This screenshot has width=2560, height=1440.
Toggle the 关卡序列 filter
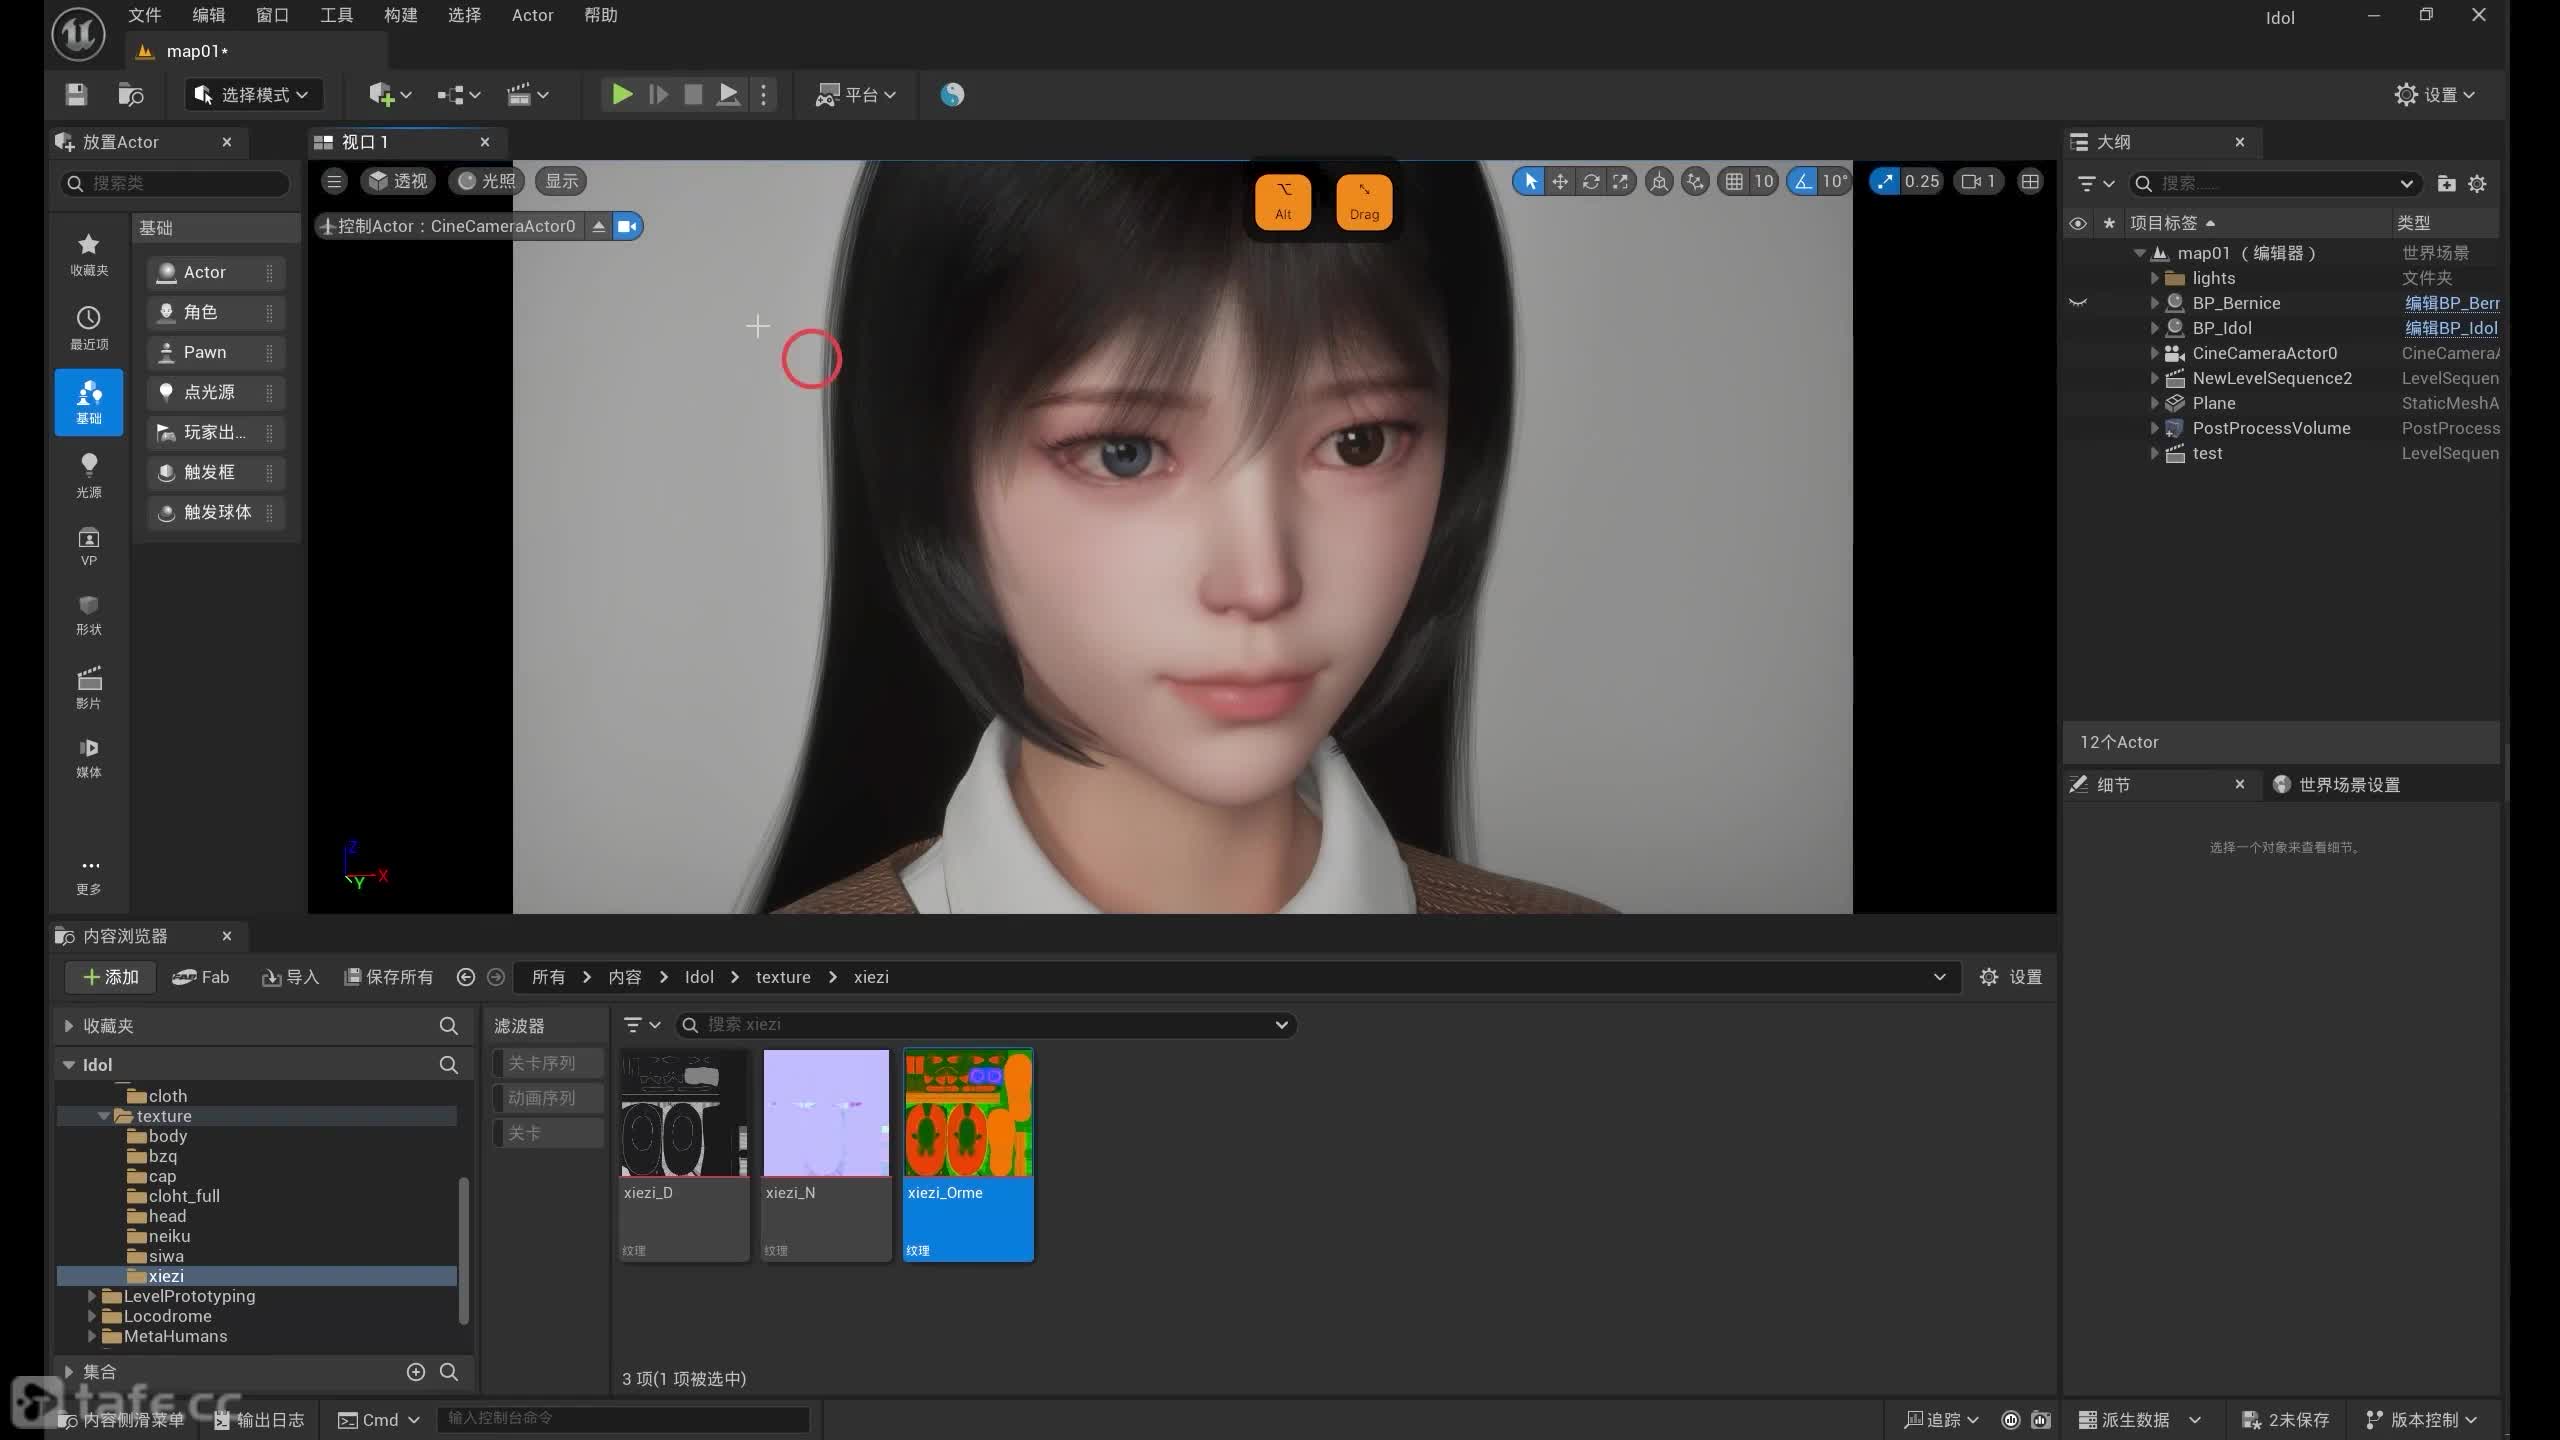point(547,1063)
